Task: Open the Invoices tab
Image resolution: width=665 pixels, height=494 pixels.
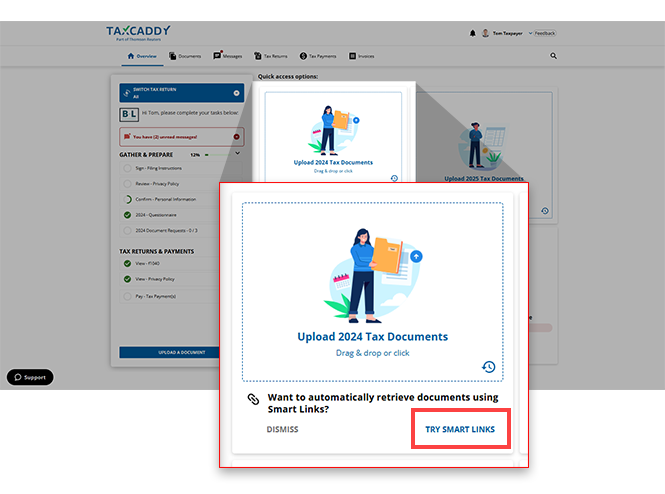Action: pyautogui.click(x=362, y=56)
